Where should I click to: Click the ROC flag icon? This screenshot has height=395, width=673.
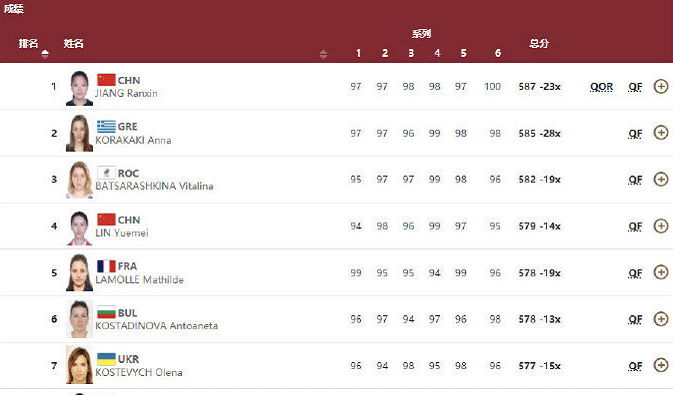pyautogui.click(x=106, y=173)
